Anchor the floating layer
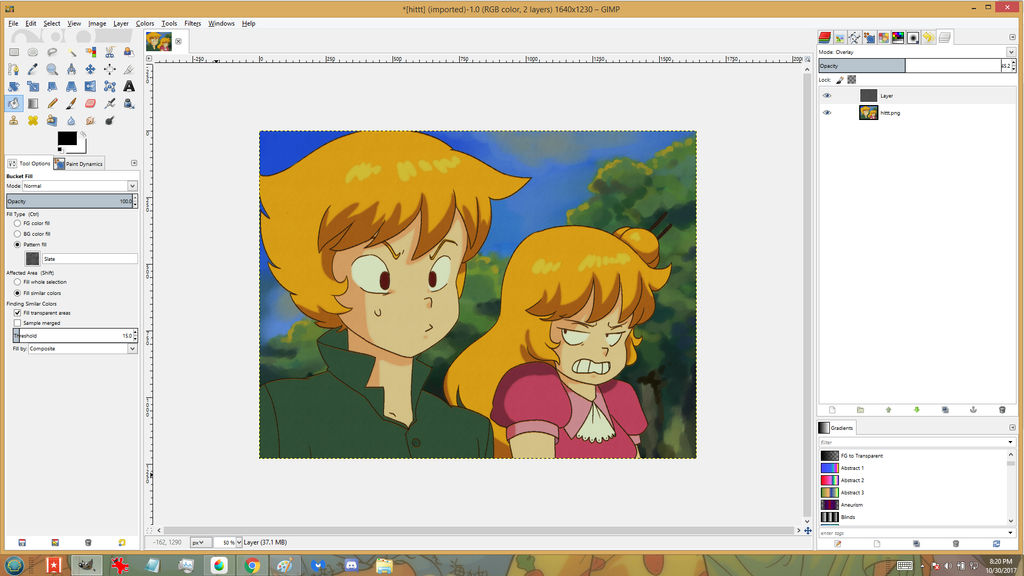 pyautogui.click(x=973, y=409)
